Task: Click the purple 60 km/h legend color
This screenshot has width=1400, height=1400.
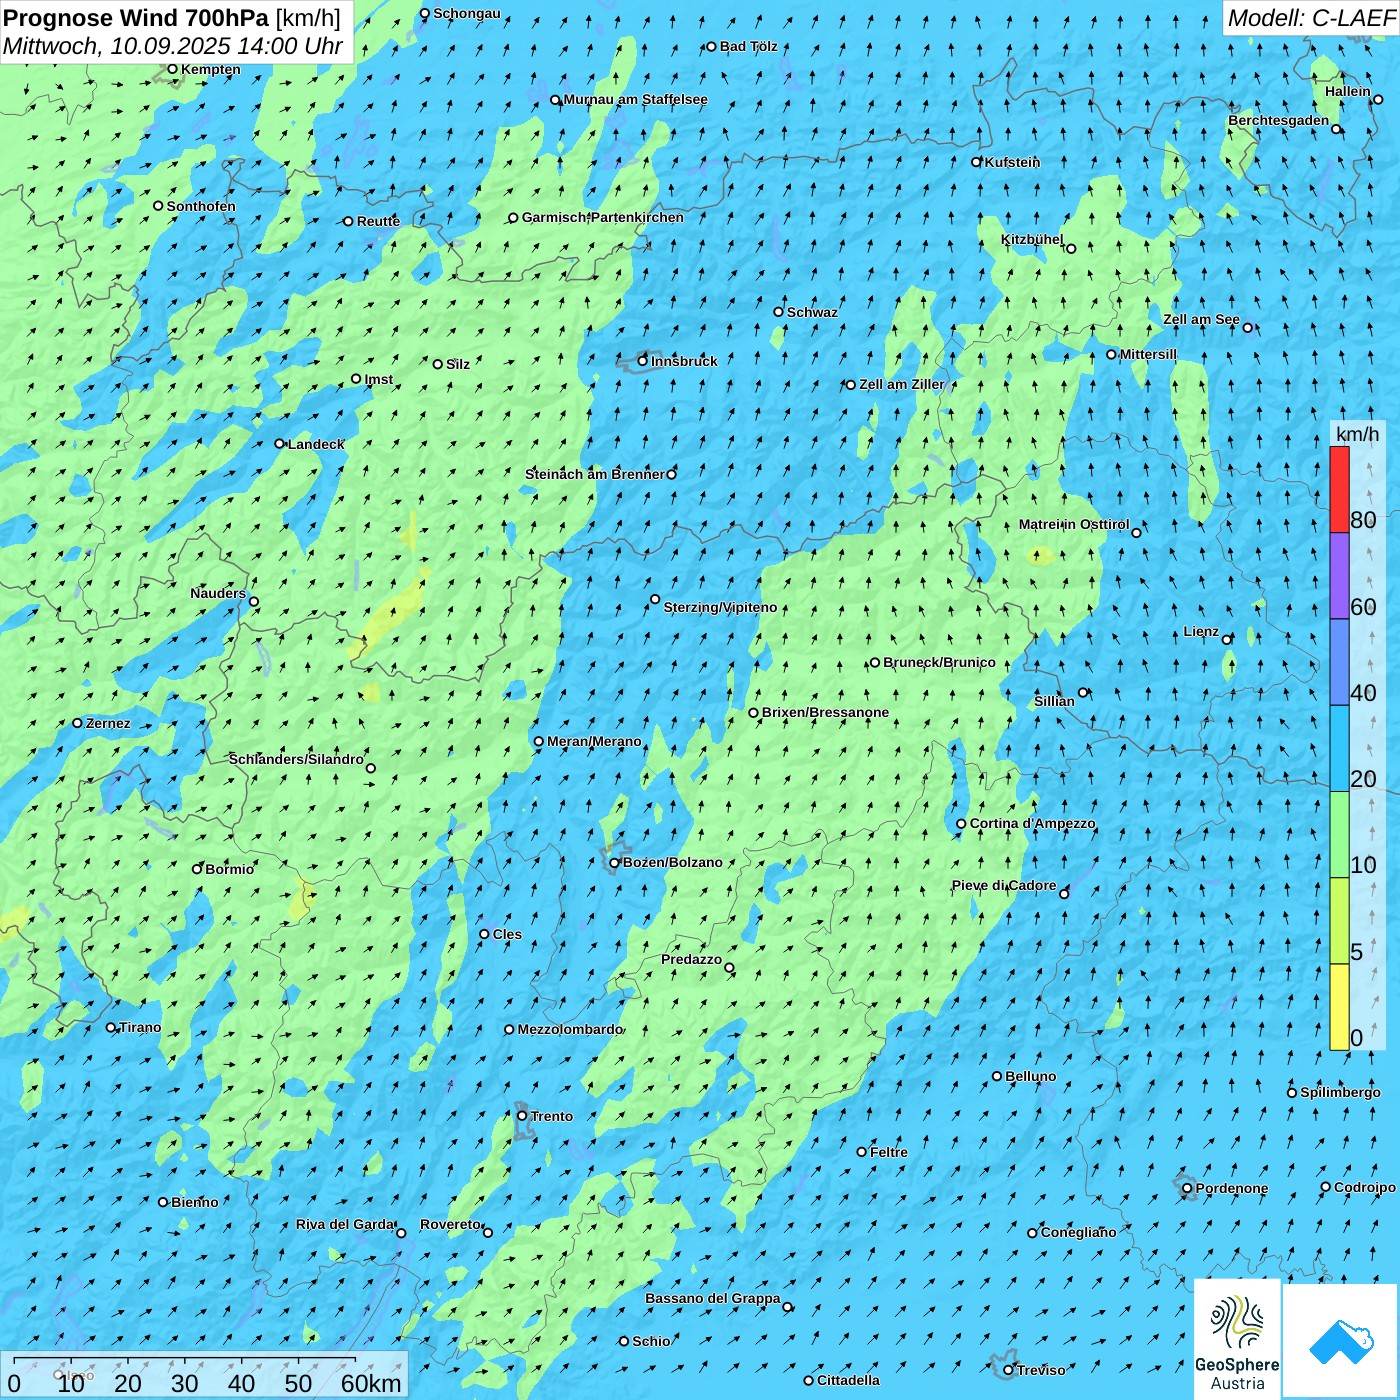Action: coord(1339,576)
